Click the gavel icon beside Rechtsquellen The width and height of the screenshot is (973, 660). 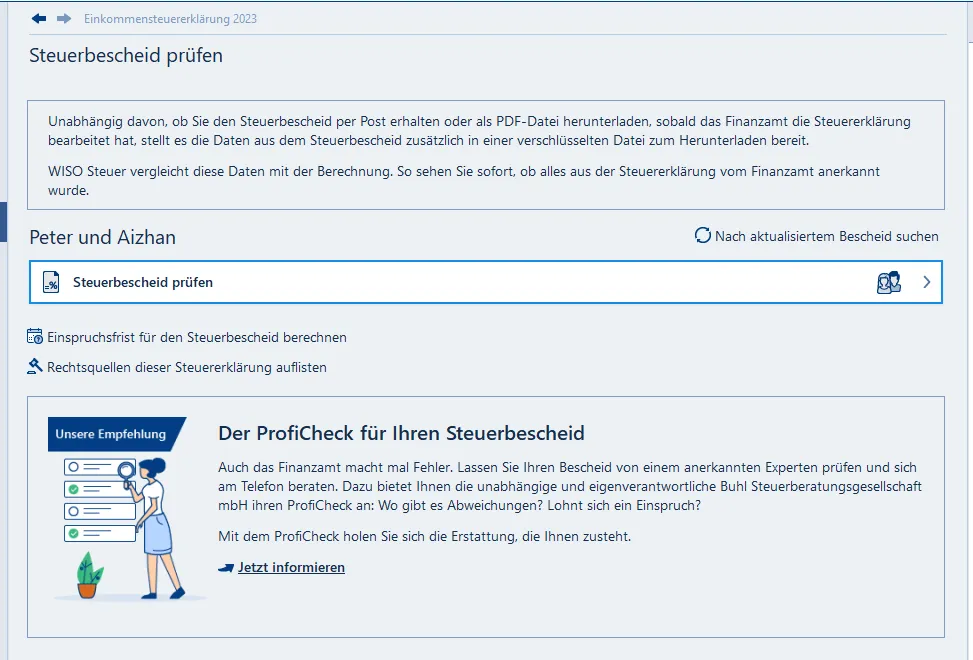[35, 367]
